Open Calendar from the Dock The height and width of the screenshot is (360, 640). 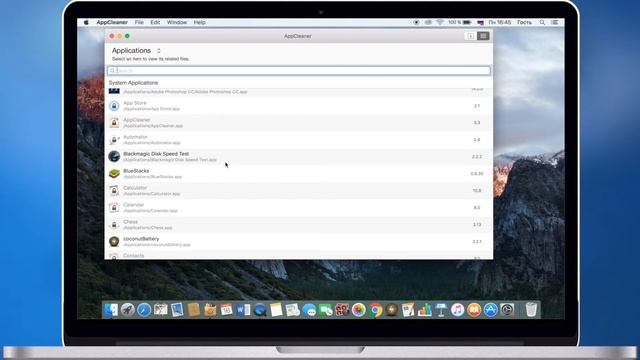tap(227, 310)
